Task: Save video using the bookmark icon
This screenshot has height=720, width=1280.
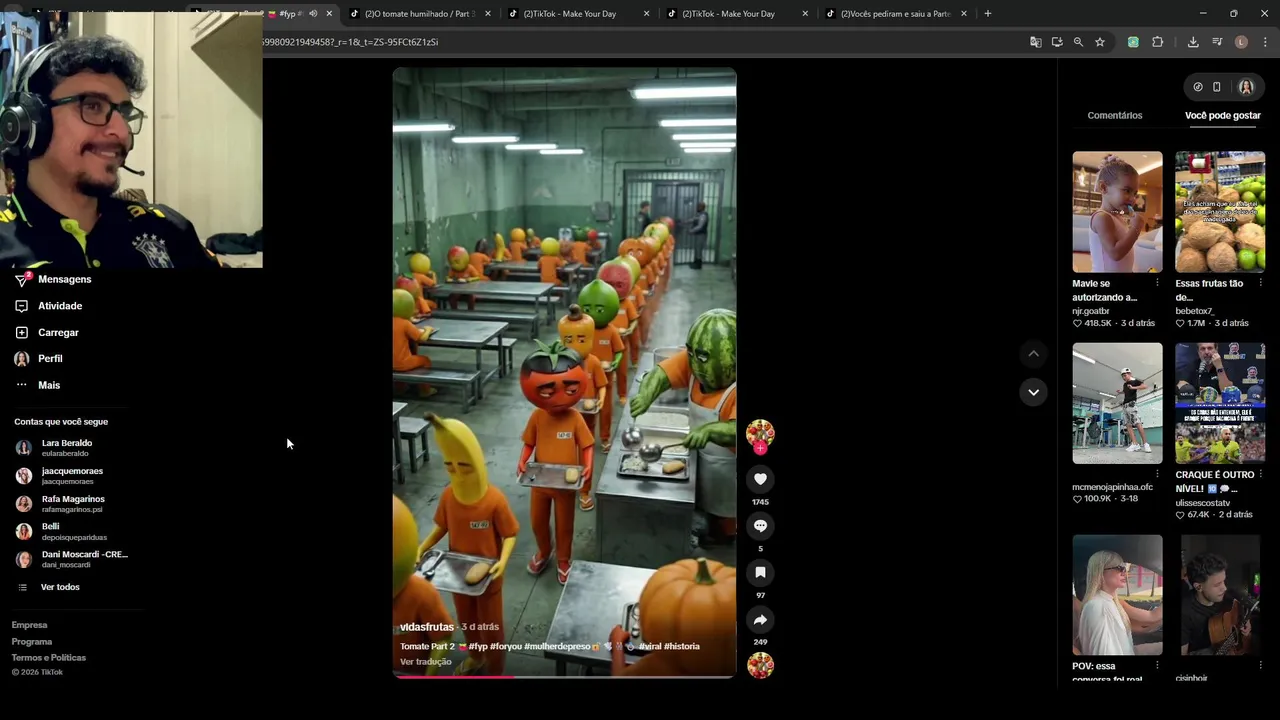Action: pyautogui.click(x=760, y=573)
